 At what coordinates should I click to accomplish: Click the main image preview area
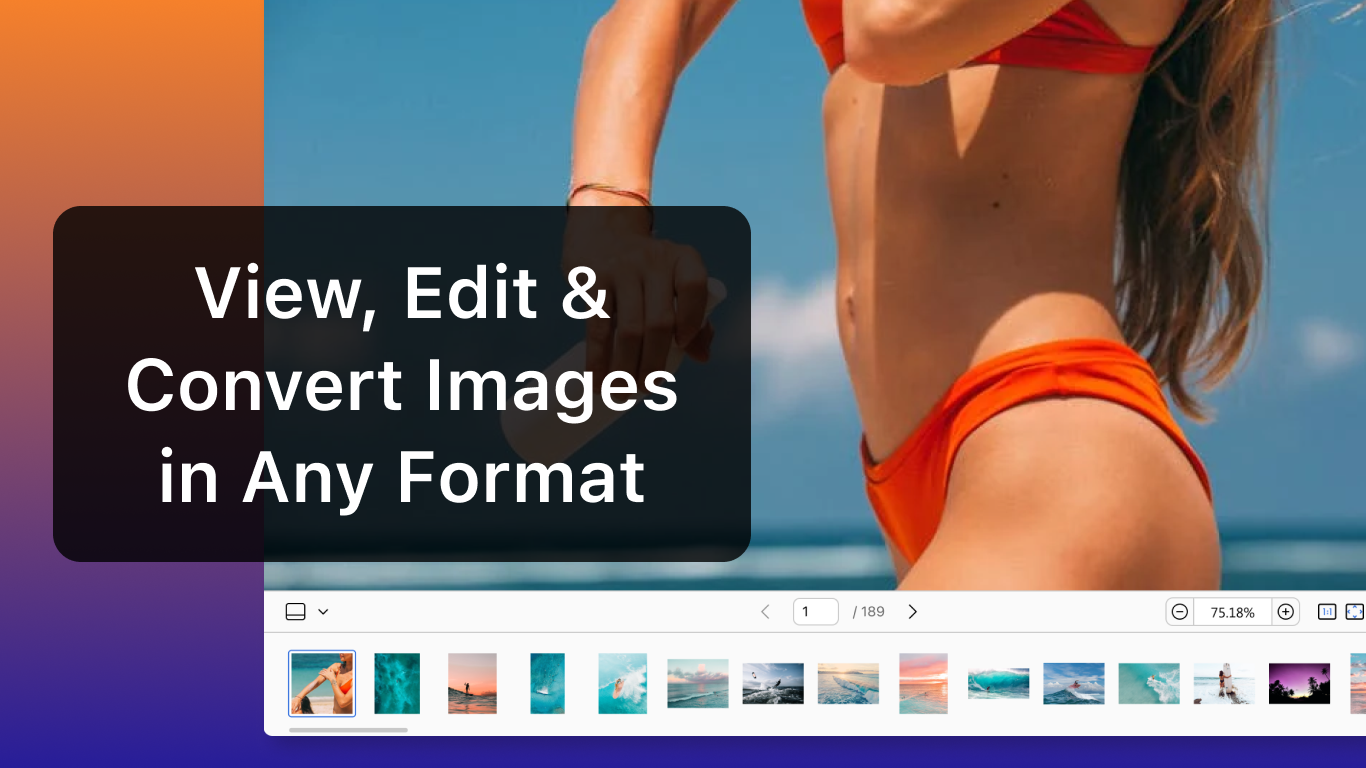click(x=1000, y=300)
